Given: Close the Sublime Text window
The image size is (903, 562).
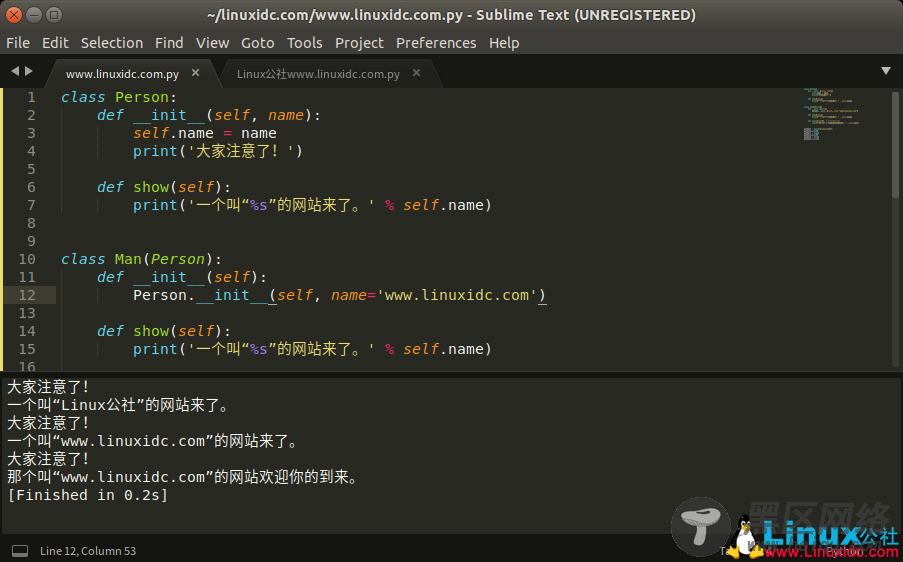Looking at the screenshot, I should [14, 15].
